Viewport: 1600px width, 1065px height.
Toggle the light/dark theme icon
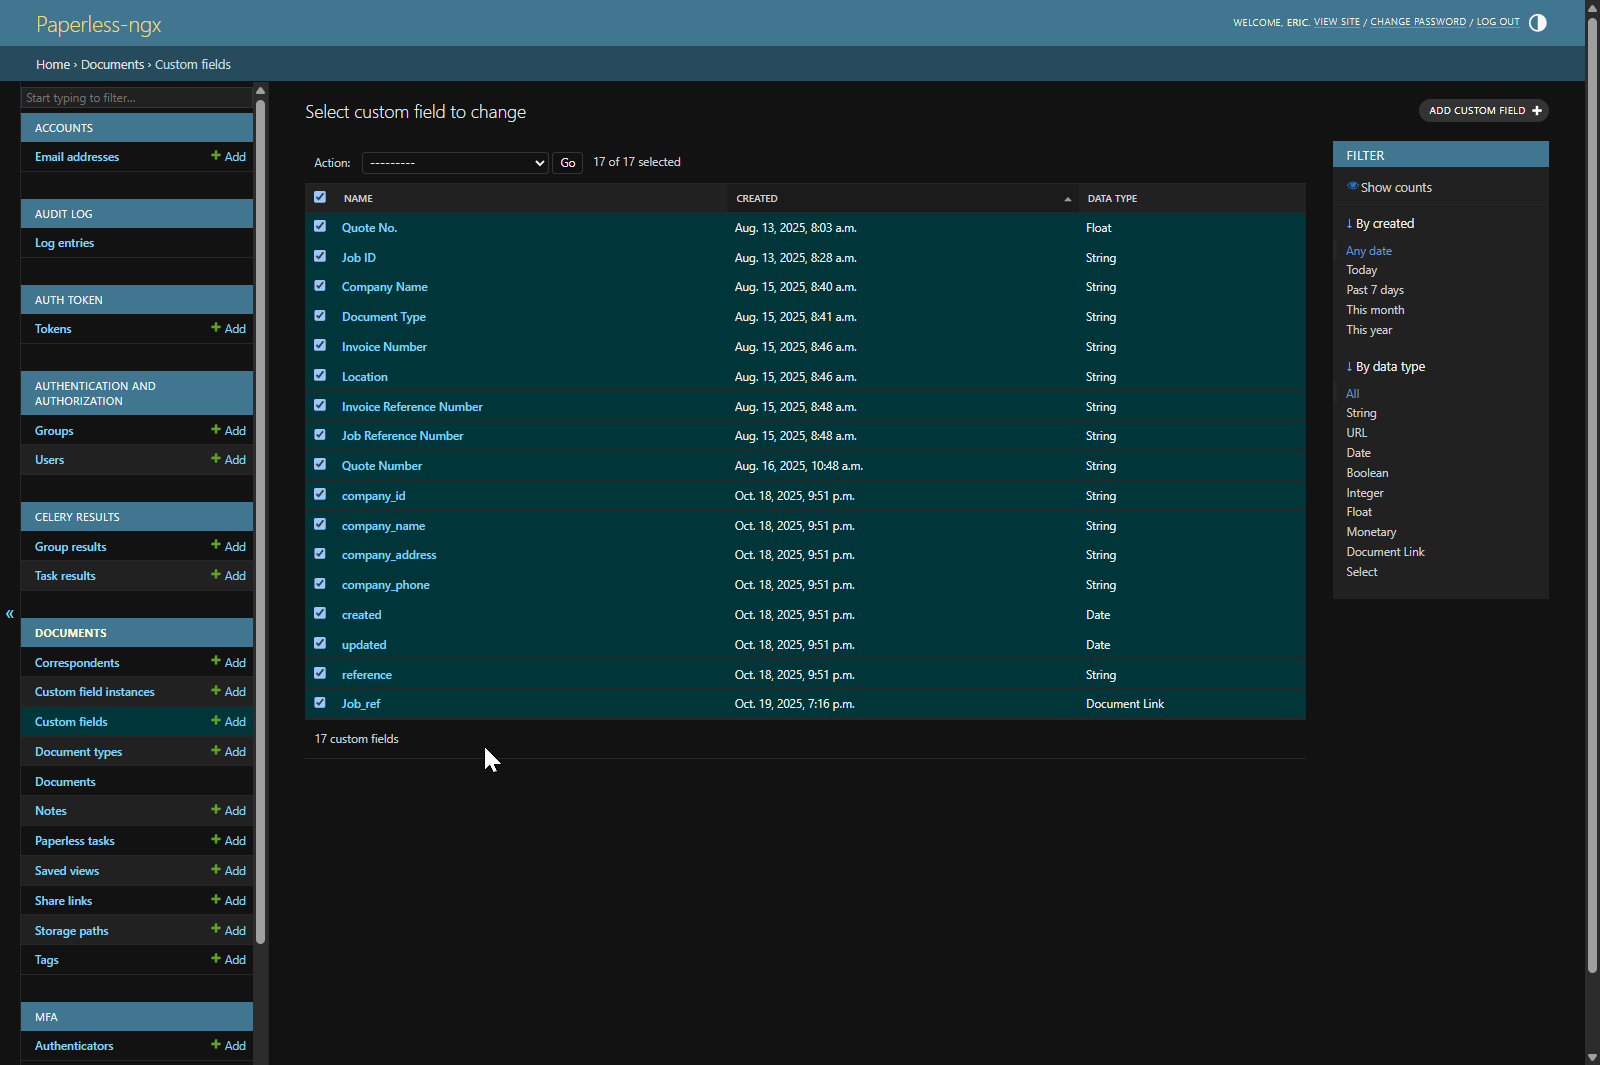[1537, 23]
